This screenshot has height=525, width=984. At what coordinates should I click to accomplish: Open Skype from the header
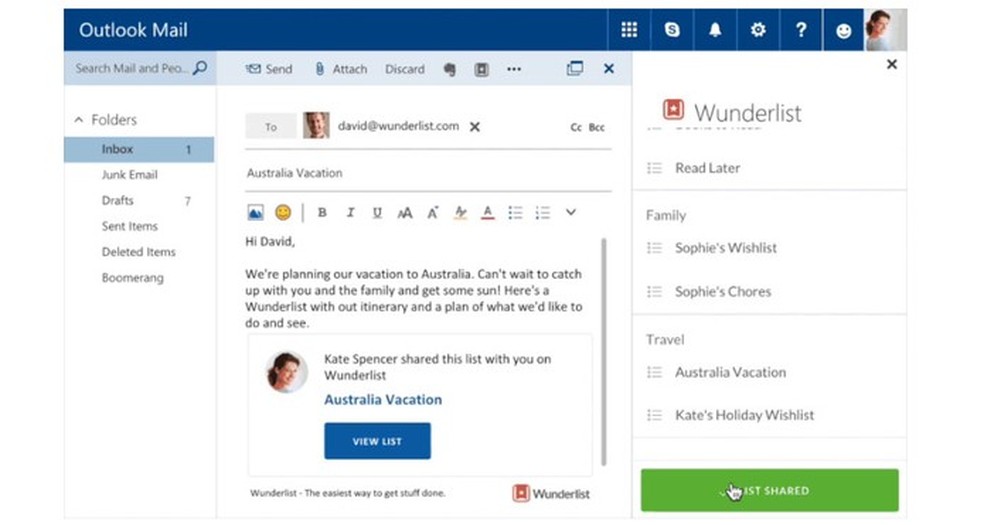coord(672,29)
